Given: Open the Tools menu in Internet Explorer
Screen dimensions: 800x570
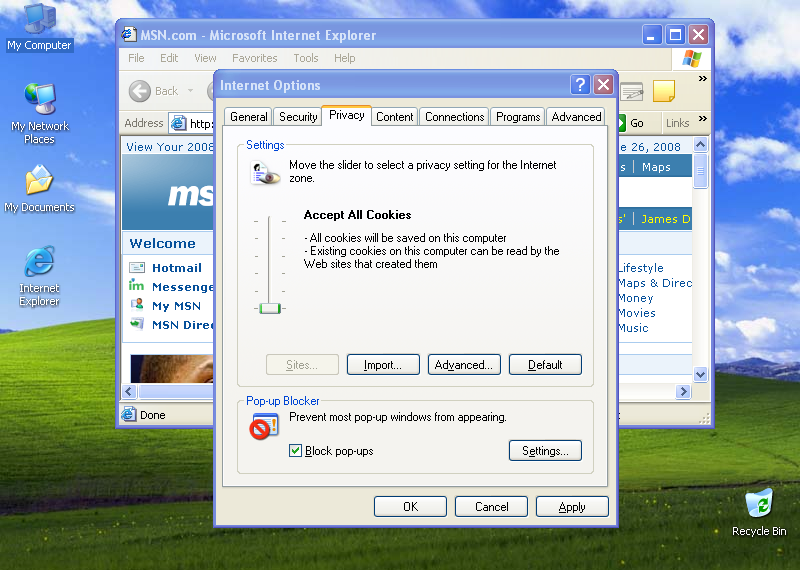Looking at the screenshot, I should [306, 58].
